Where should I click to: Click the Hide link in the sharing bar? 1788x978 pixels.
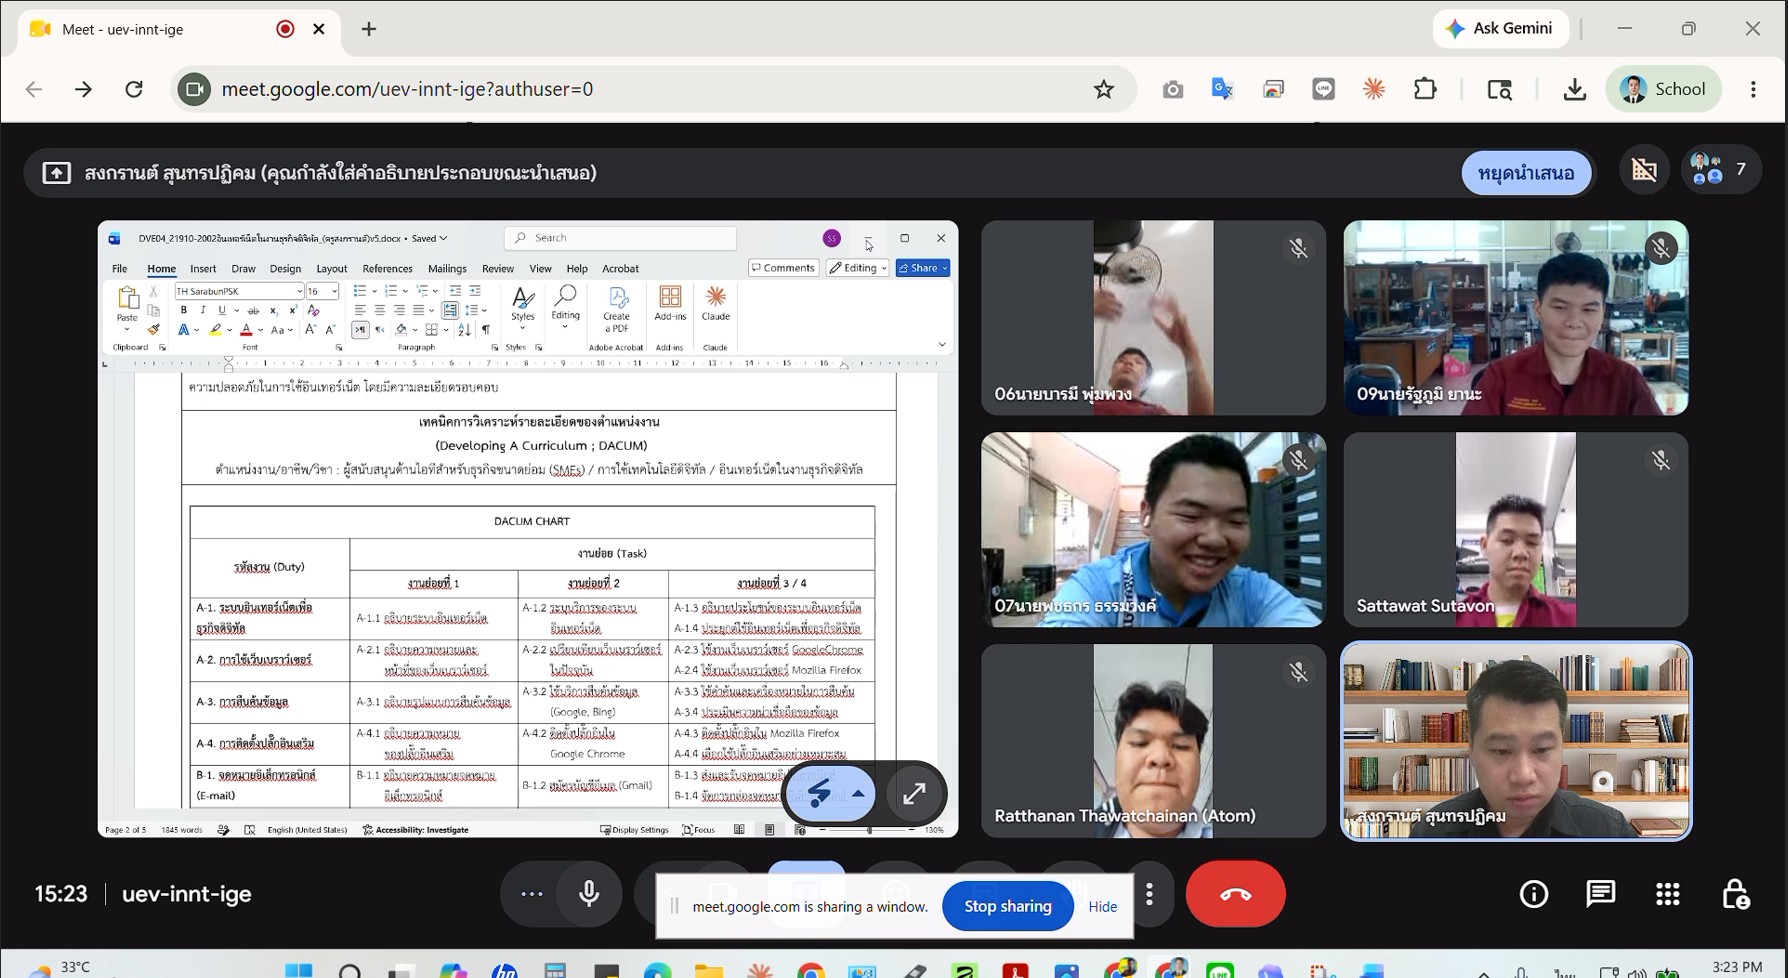pos(1102,906)
